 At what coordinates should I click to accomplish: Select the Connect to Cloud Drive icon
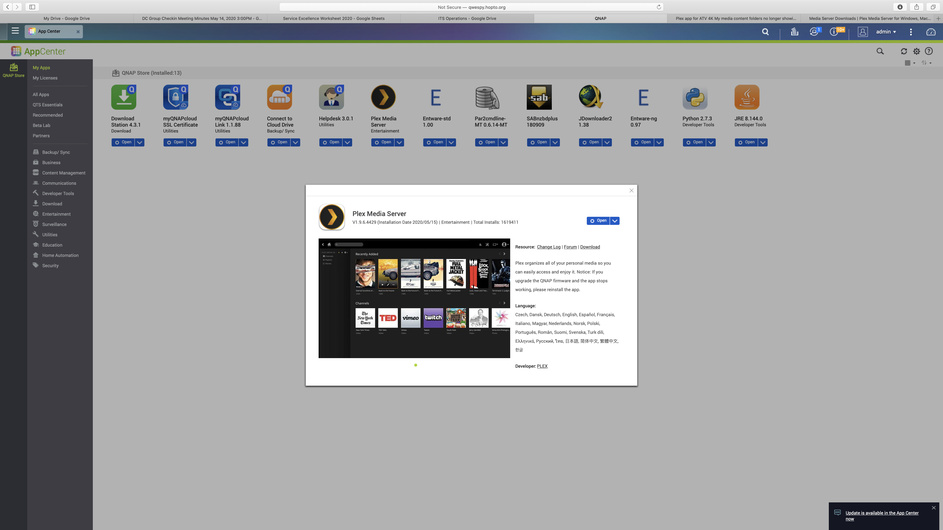coord(279,97)
